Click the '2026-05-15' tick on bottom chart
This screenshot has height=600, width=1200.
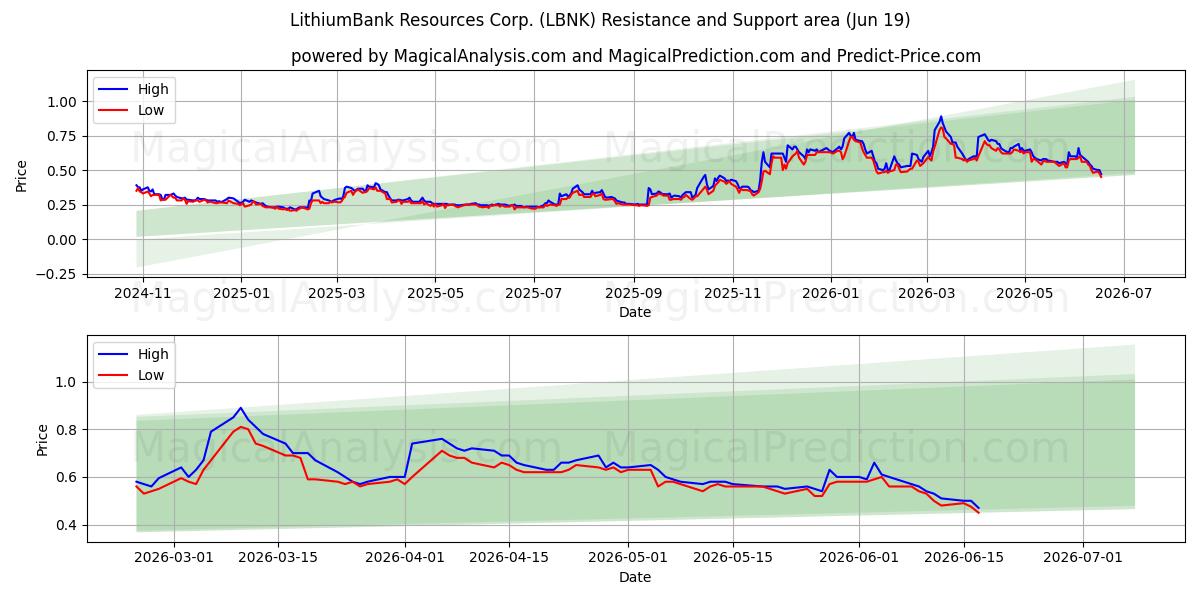pyautogui.click(x=733, y=558)
